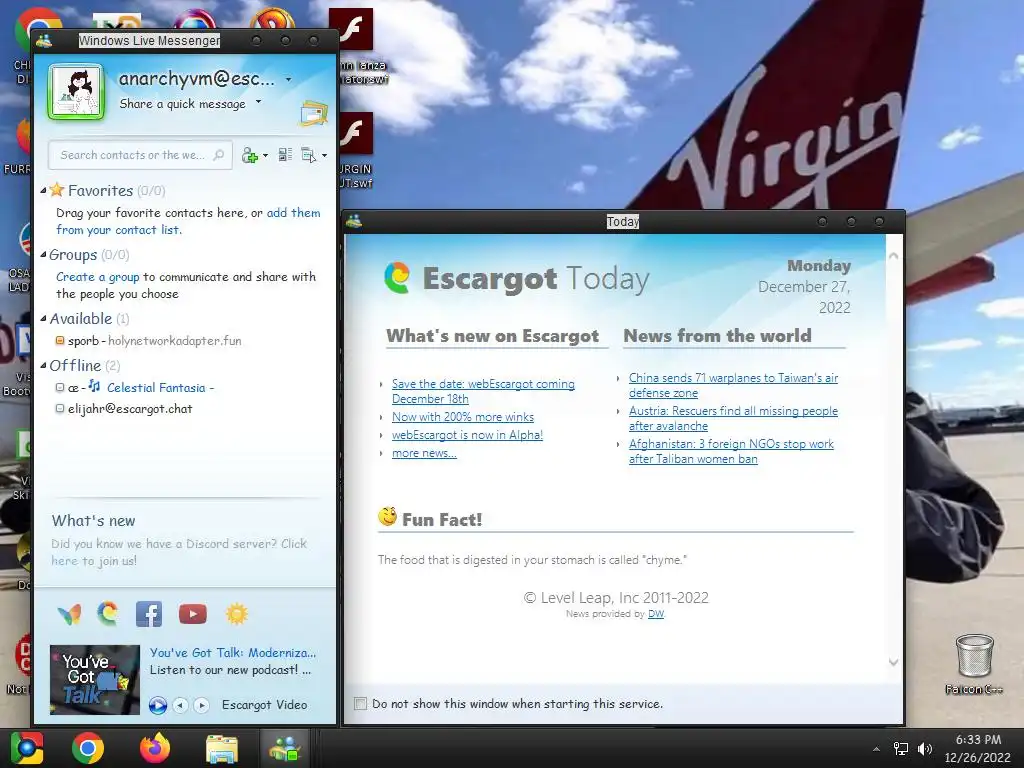Click the DW news provider link
The height and width of the screenshot is (768, 1024).
[656, 614]
